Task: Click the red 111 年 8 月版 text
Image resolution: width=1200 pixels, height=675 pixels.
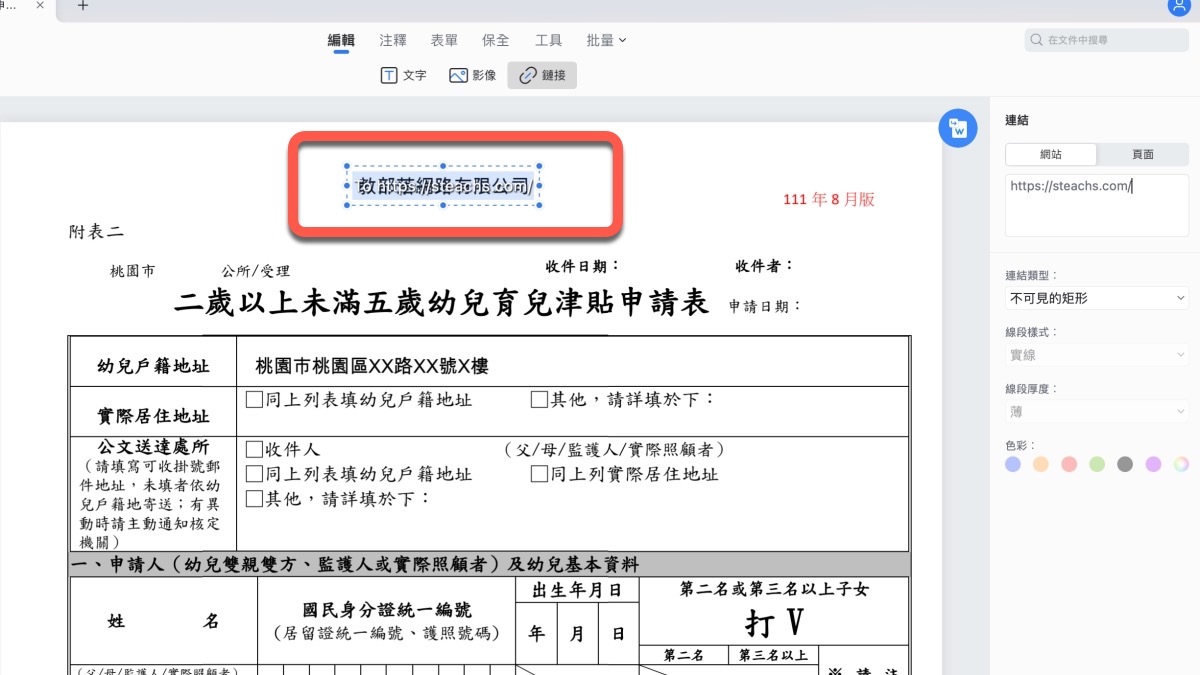Action: tap(829, 199)
